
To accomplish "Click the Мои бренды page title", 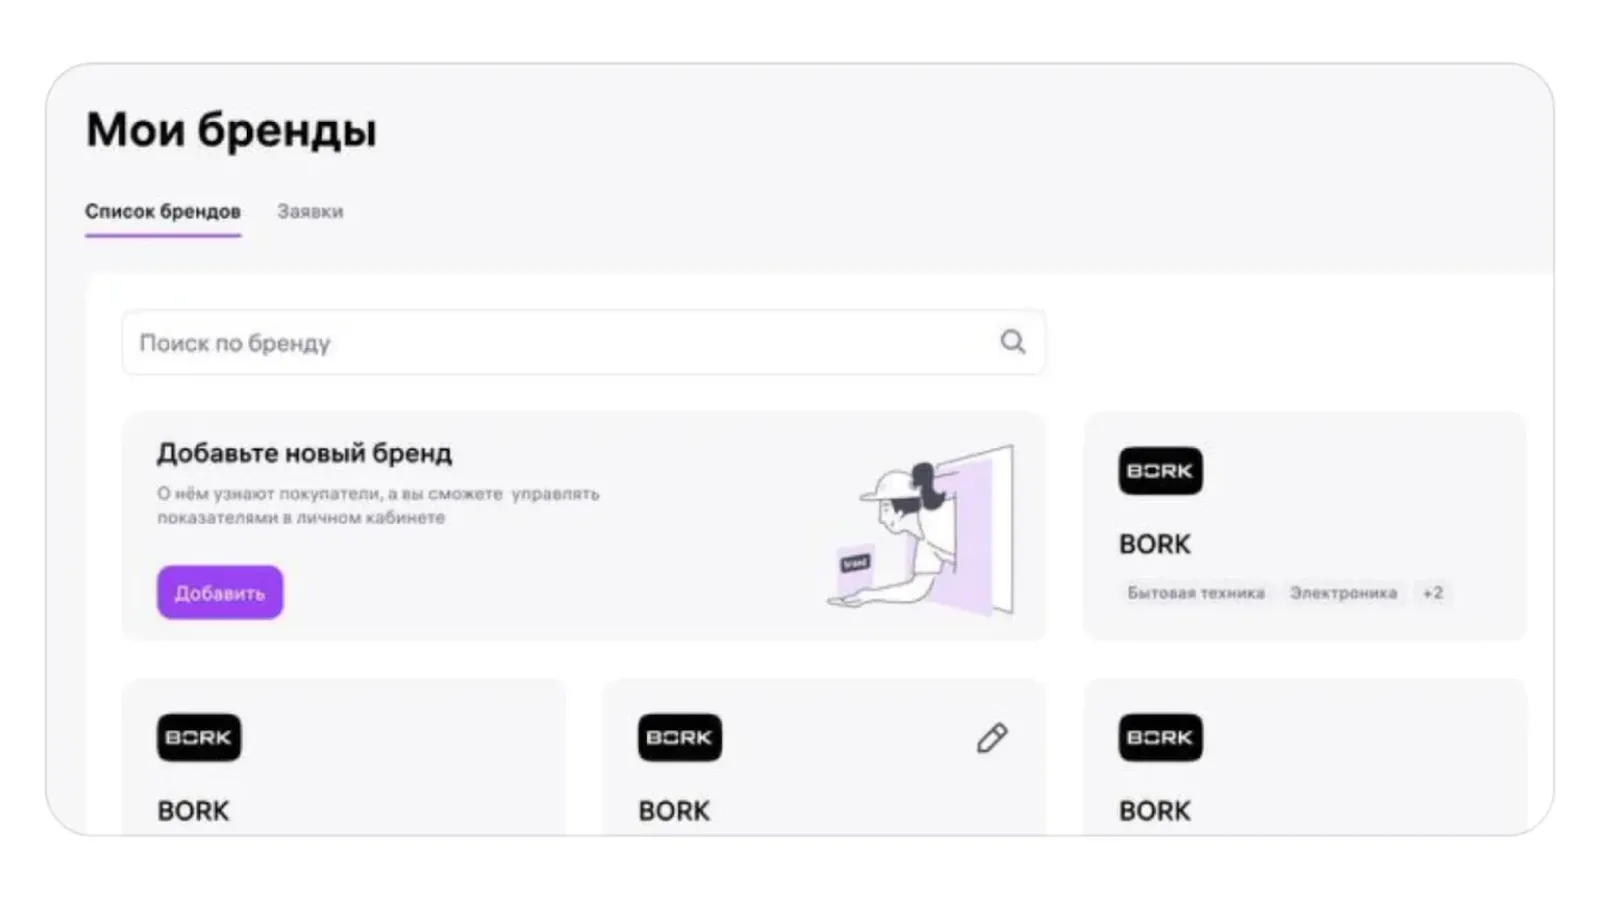I will [x=231, y=130].
